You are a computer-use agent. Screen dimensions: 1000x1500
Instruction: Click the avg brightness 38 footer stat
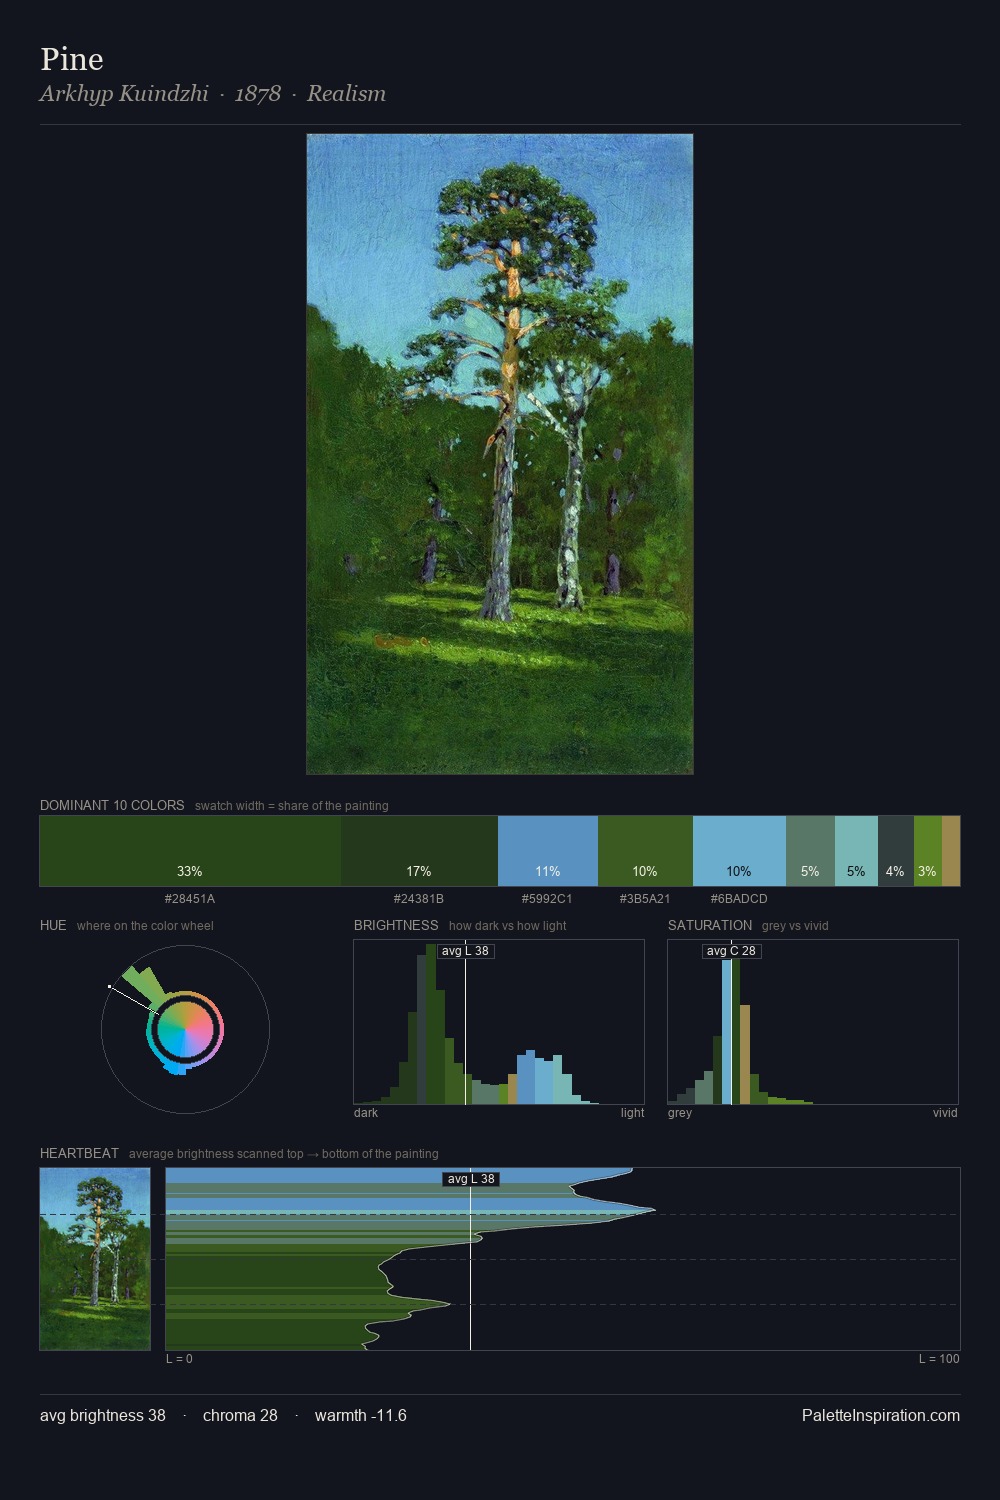tap(103, 1415)
